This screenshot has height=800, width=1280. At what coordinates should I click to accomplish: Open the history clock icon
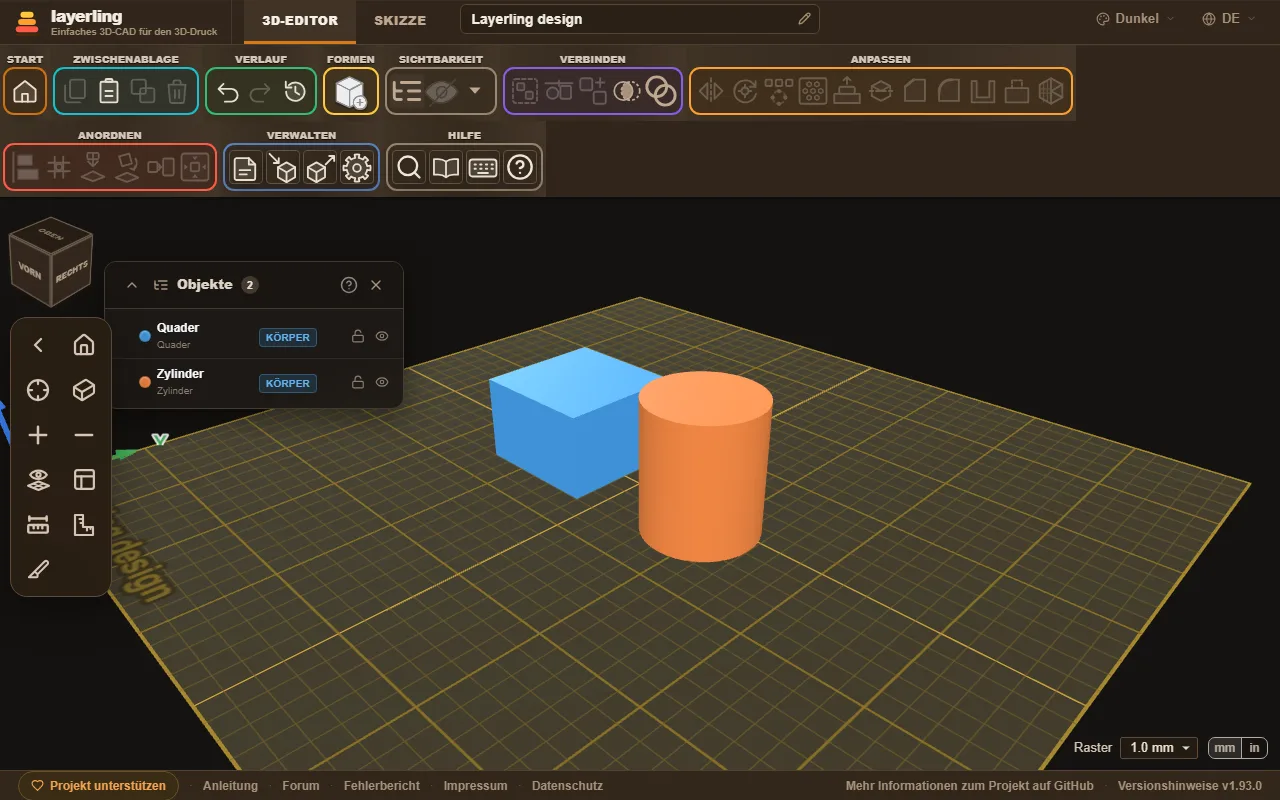(294, 92)
